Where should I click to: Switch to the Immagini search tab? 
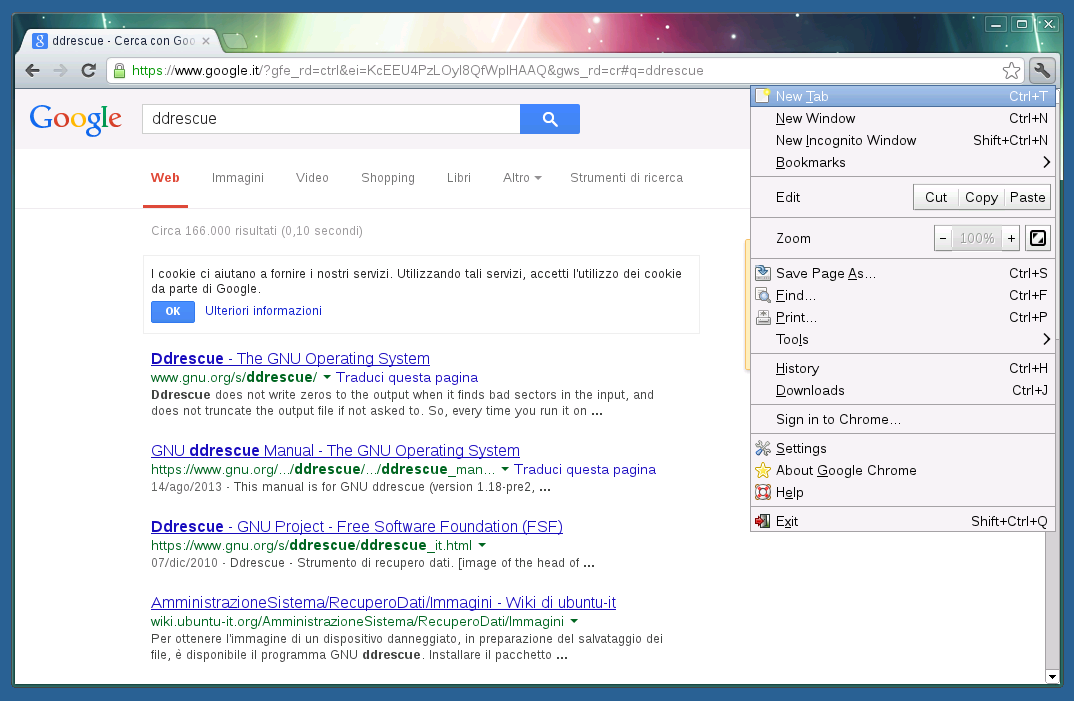(x=238, y=178)
